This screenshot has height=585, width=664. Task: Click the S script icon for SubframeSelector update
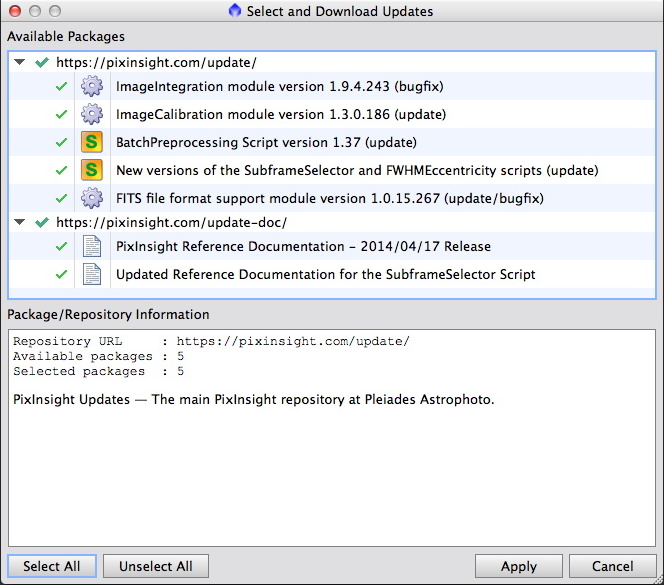pos(92,170)
